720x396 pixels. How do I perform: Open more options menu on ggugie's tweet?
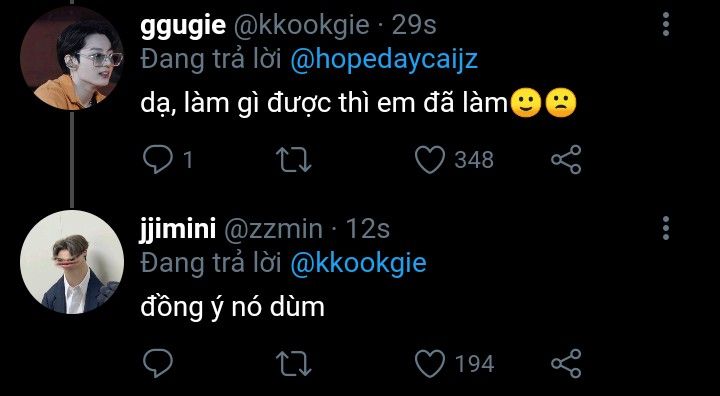(666, 24)
